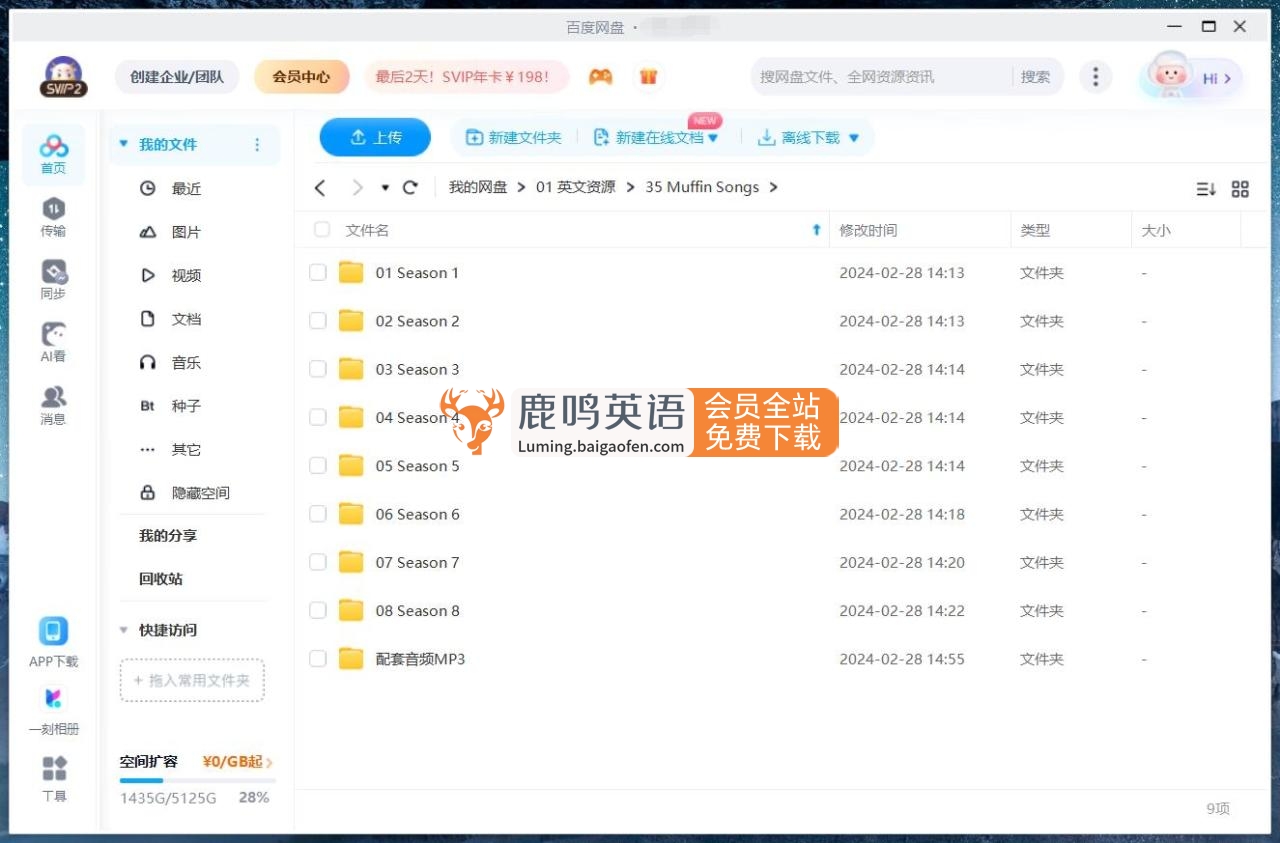This screenshot has width=1280, height=843.
Task: Click the SVIP年卡￥198 promotion
Action: [x=466, y=77]
